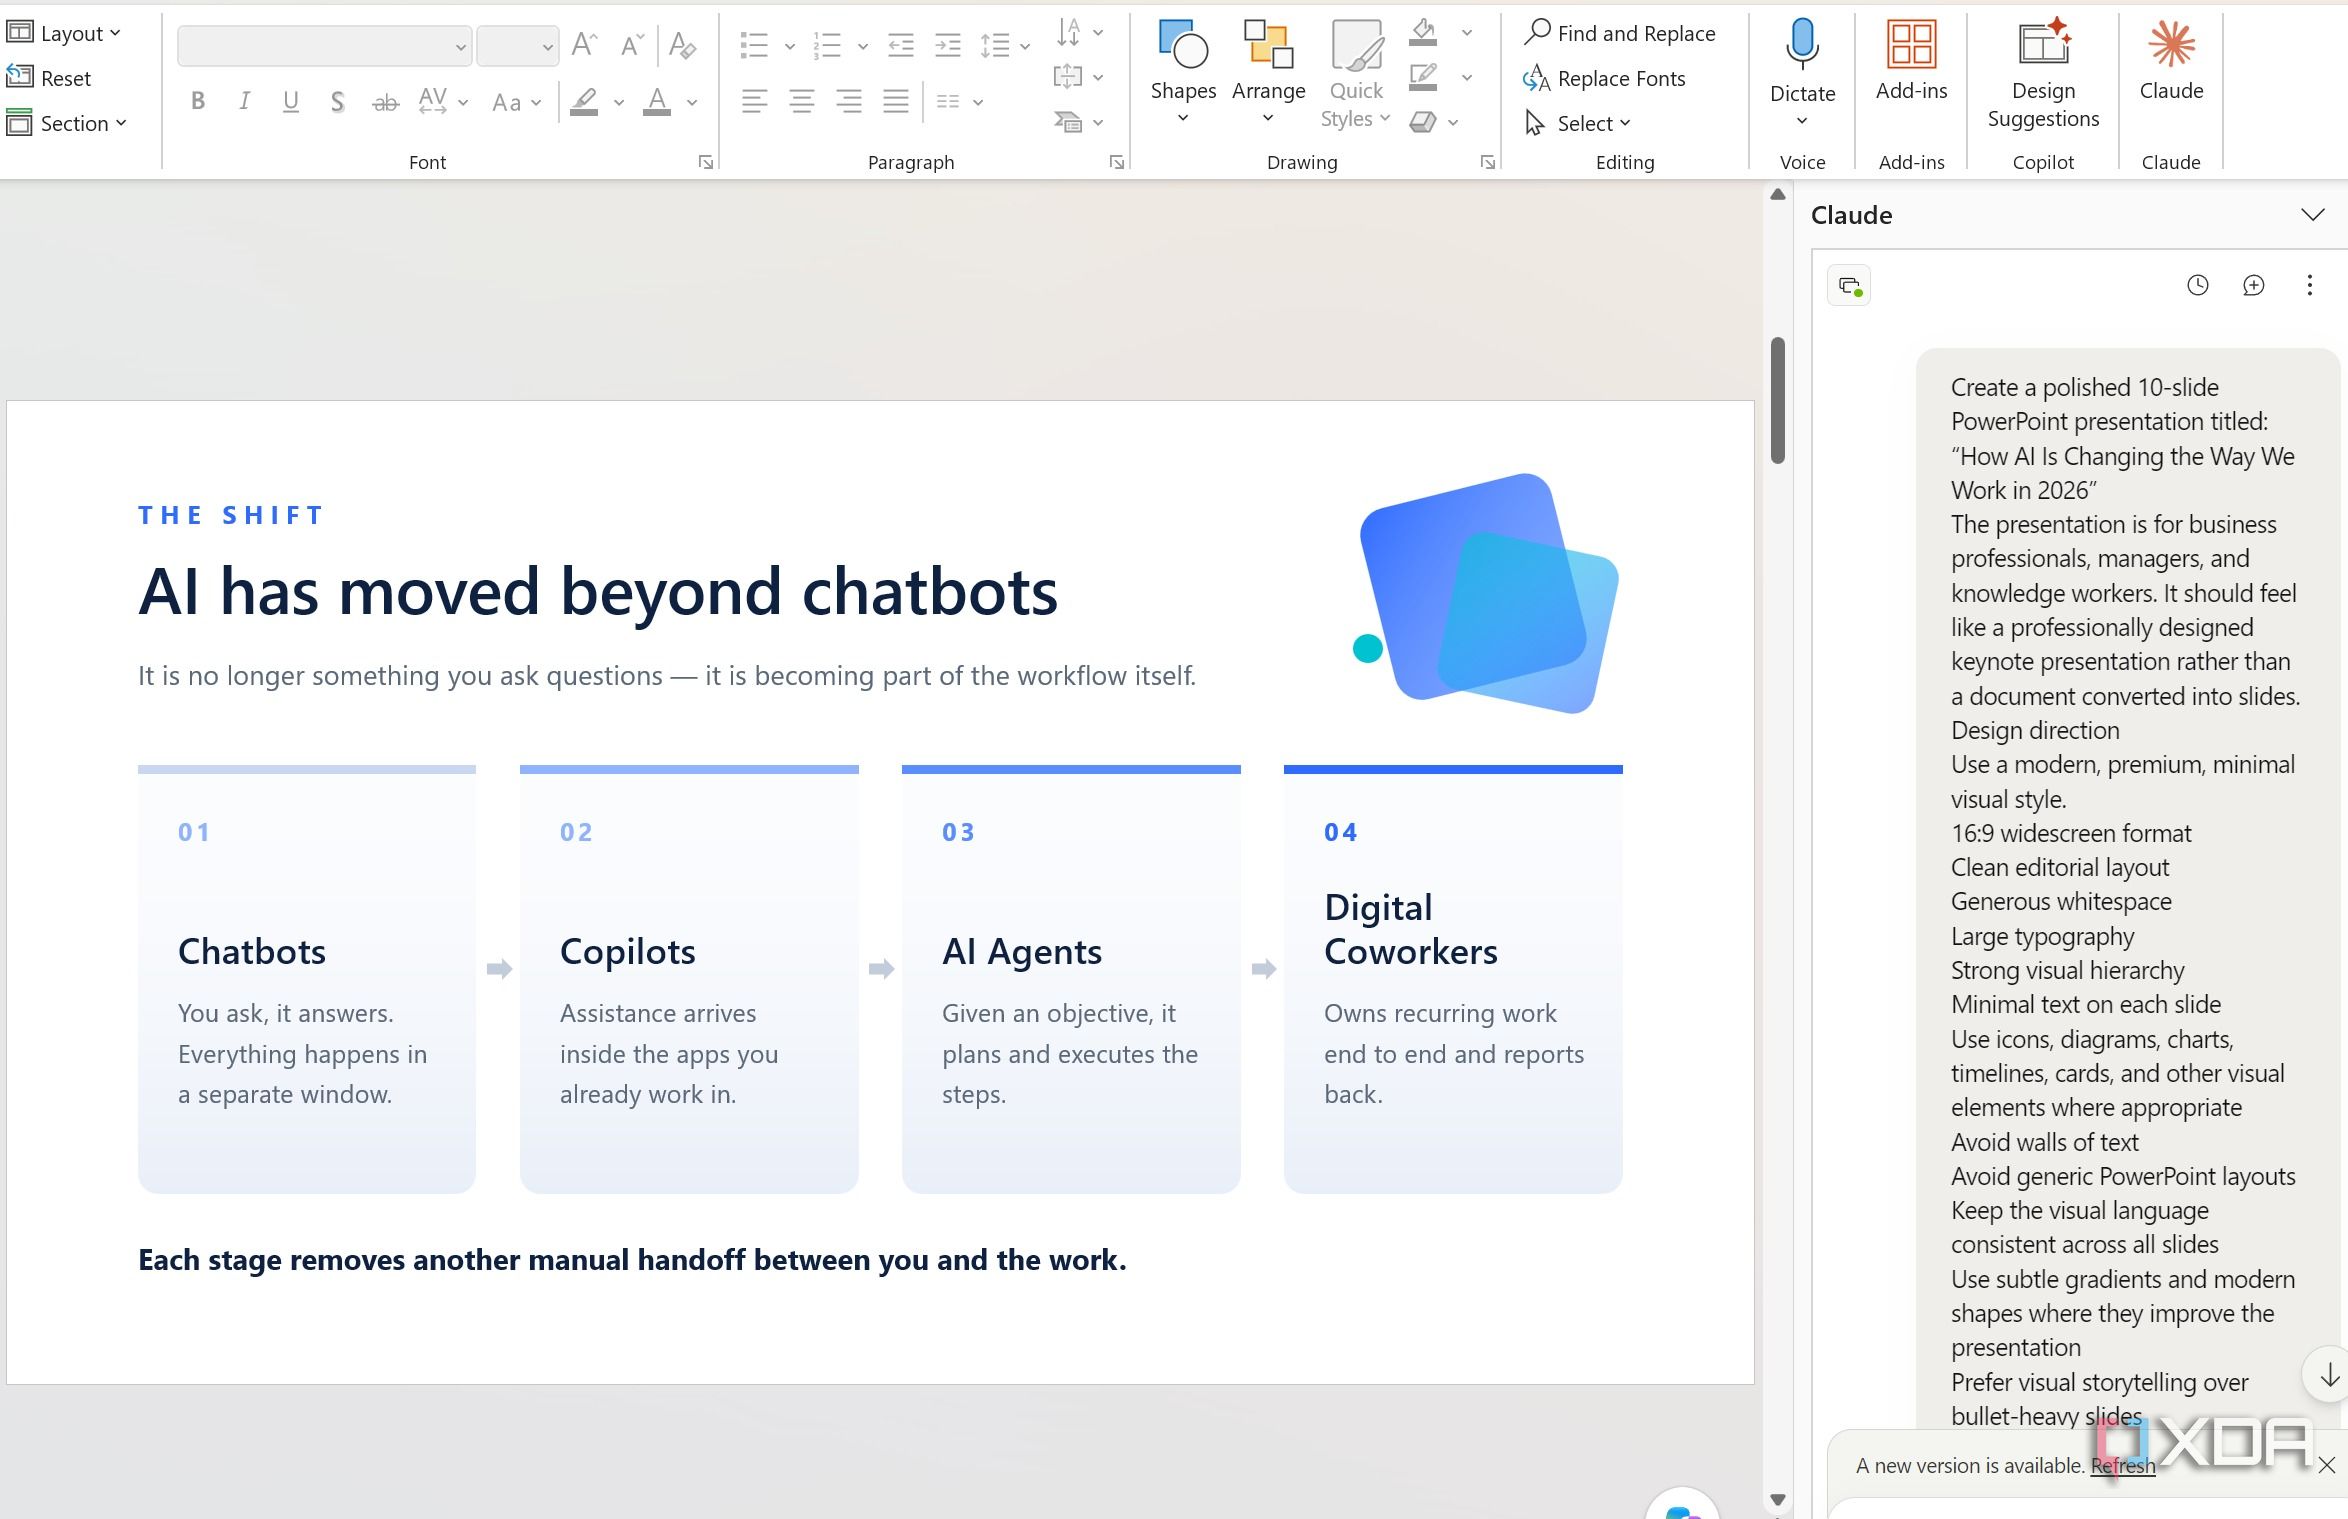The width and height of the screenshot is (2348, 1519).
Task: Toggle Underline formatting
Action: pyautogui.click(x=291, y=101)
